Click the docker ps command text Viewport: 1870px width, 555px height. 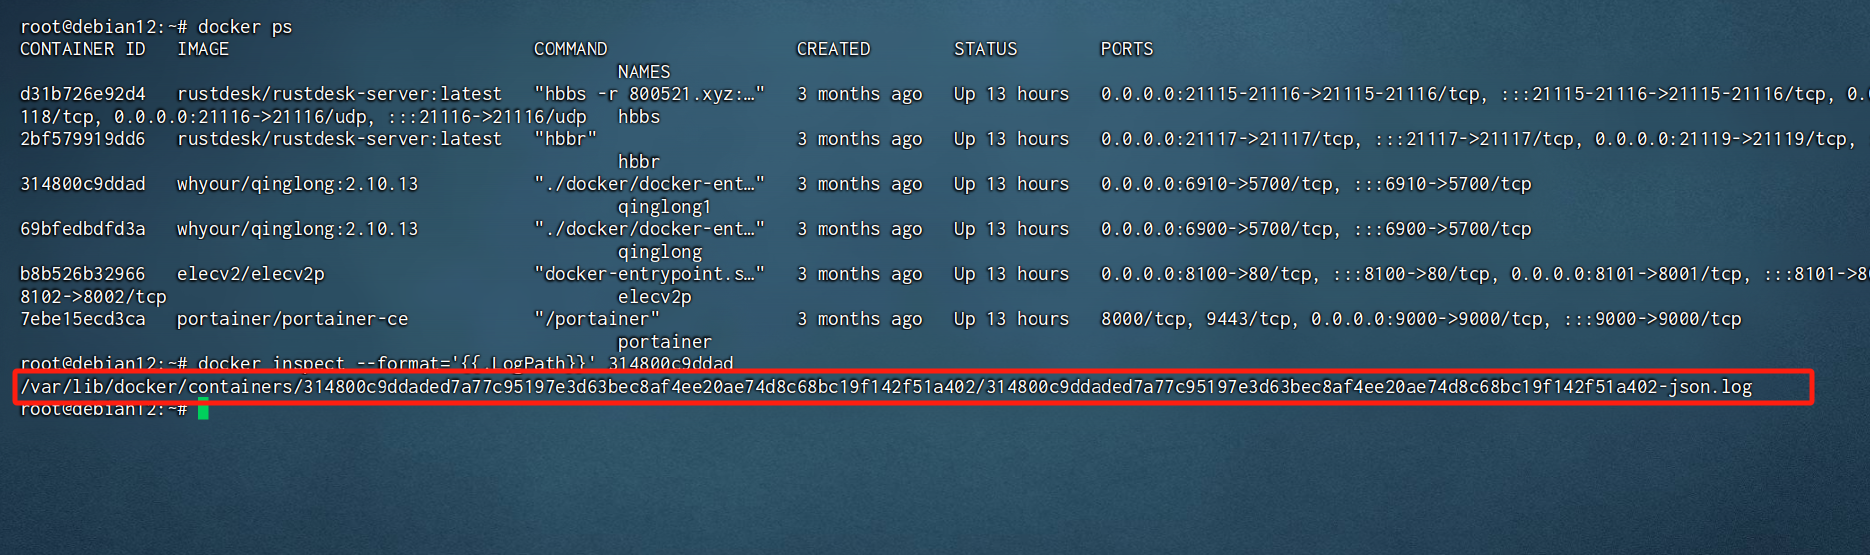click(x=245, y=27)
